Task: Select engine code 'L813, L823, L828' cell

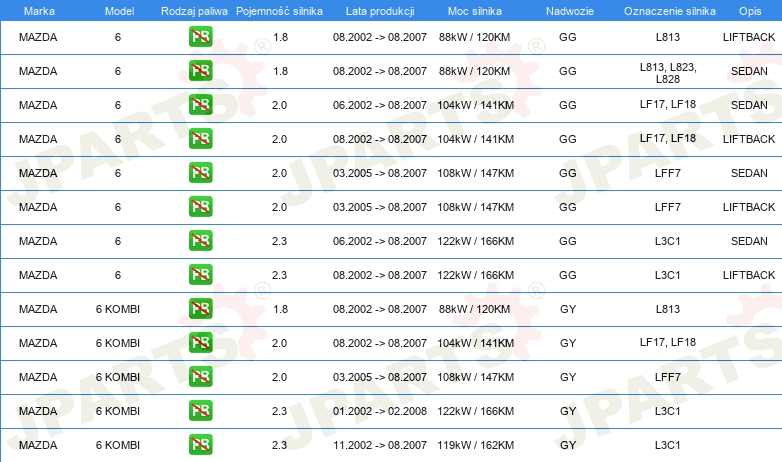Action: tap(668, 73)
